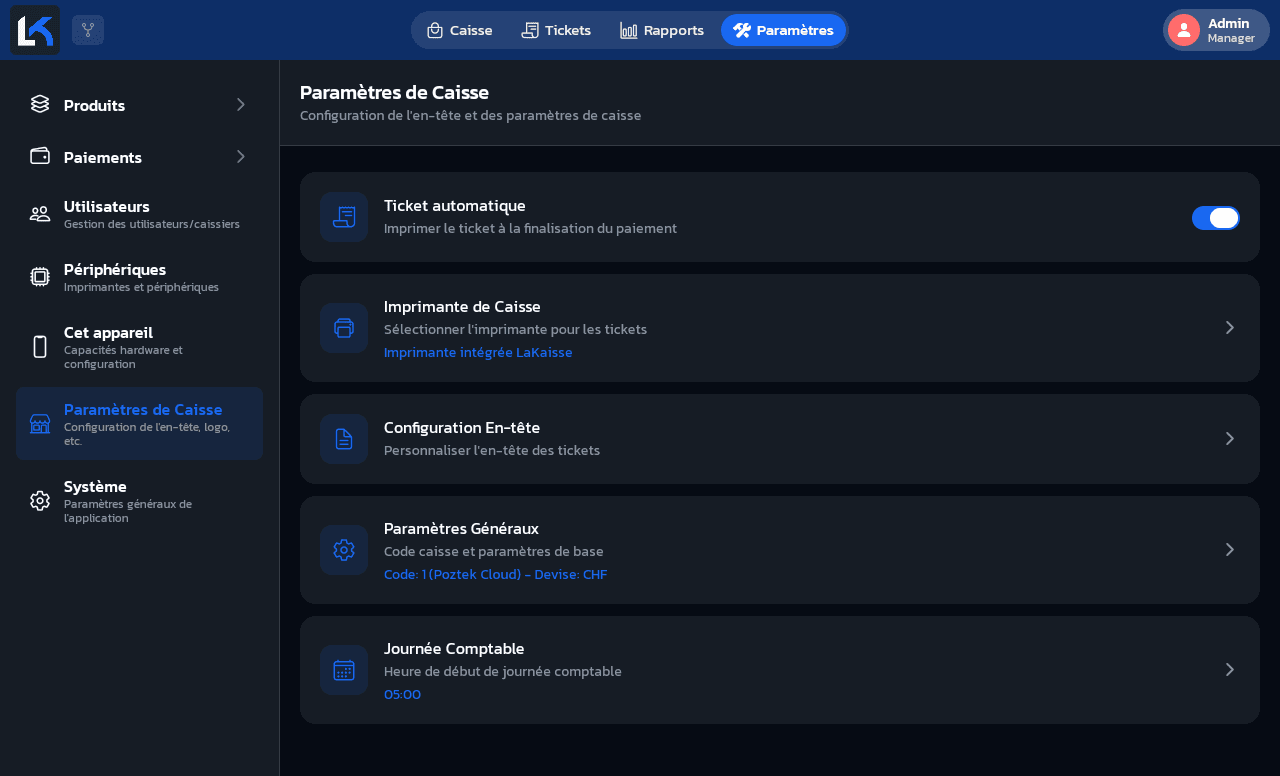Click the branch icon beside the logo
The width and height of the screenshot is (1280, 776).
click(88, 30)
